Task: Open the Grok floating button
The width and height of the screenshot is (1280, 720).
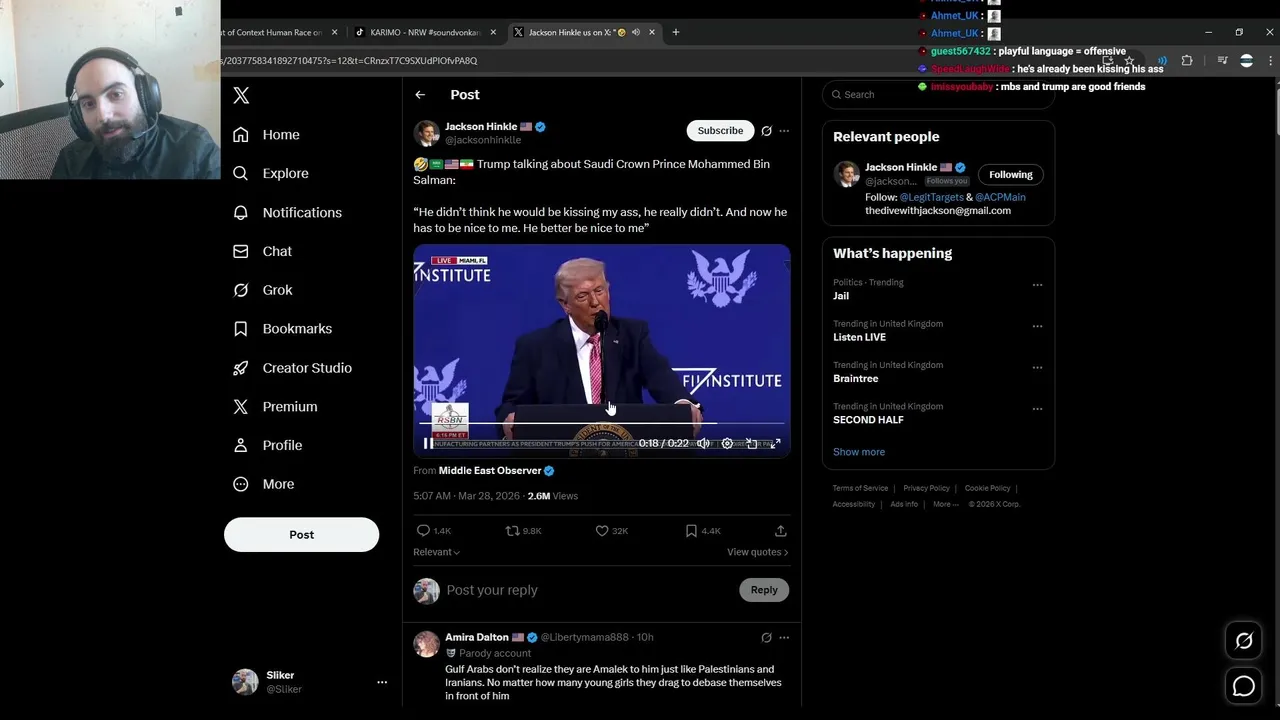Action: 1244,641
